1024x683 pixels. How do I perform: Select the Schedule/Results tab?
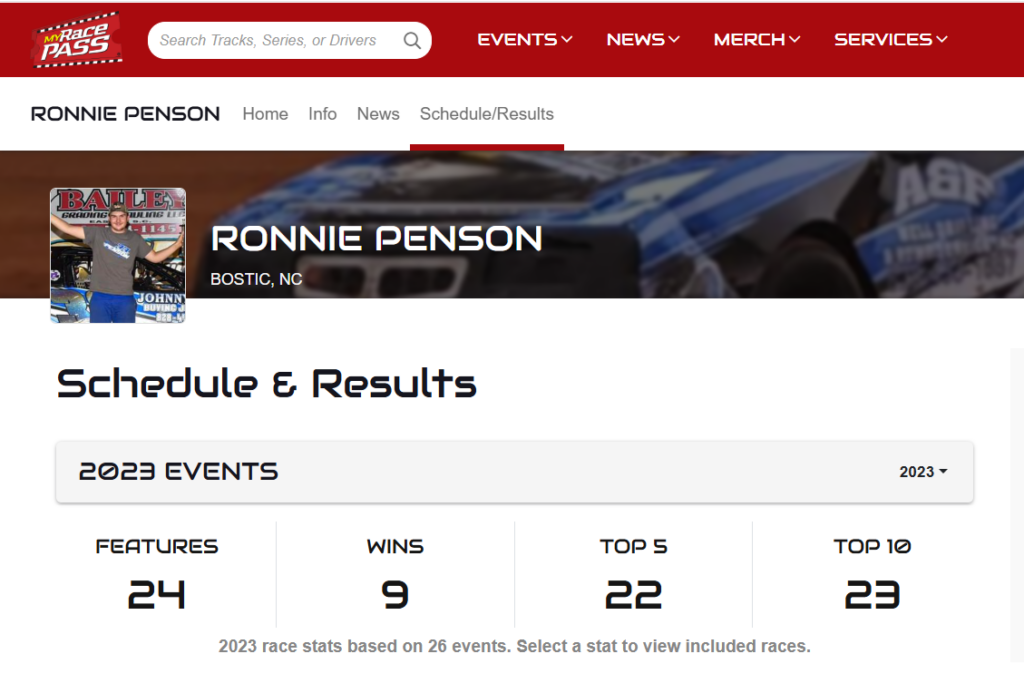tap(487, 114)
